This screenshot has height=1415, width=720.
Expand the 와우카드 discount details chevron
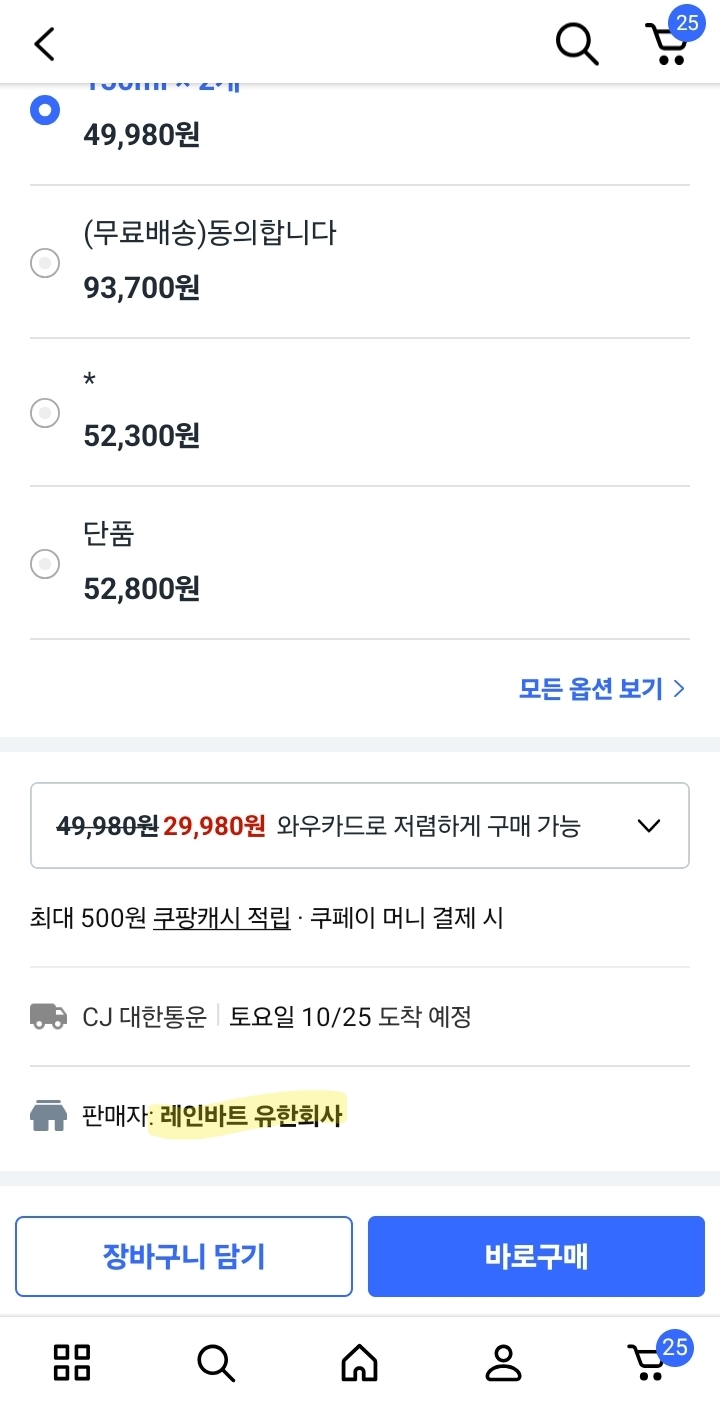click(x=648, y=825)
